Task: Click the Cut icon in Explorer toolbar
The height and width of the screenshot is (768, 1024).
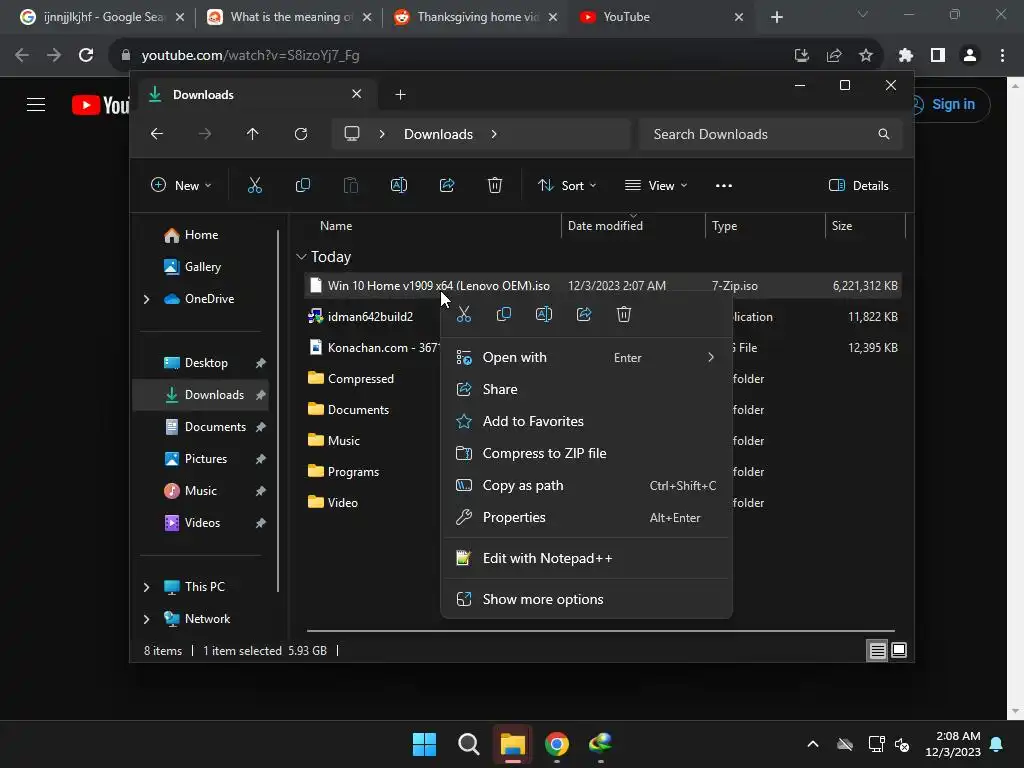Action: pyautogui.click(x=255, y=186)
